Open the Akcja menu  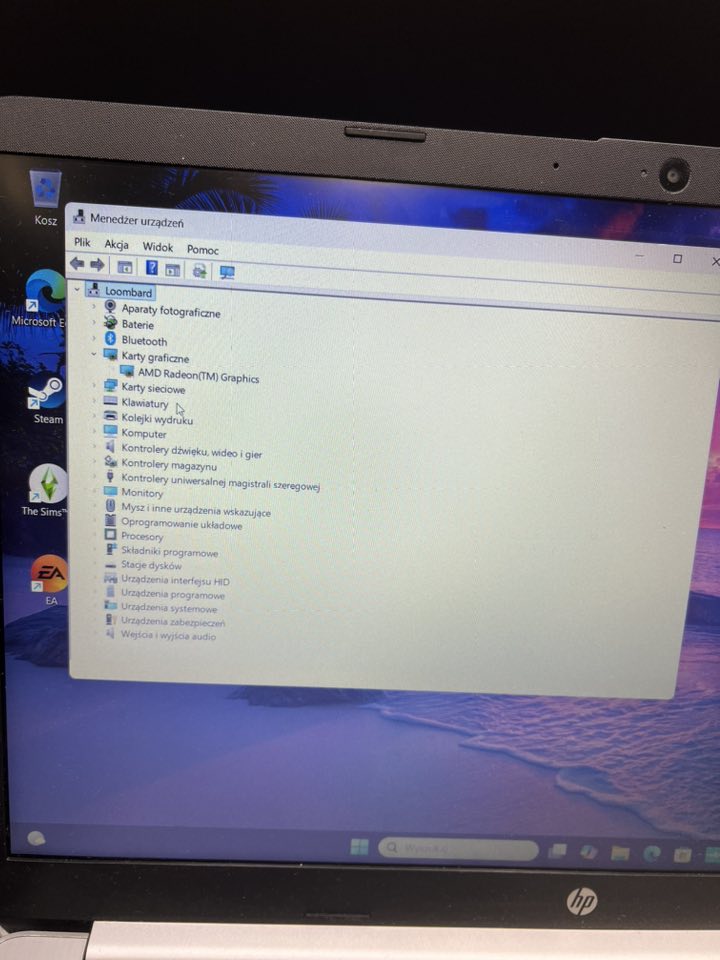tap(116, 245)
